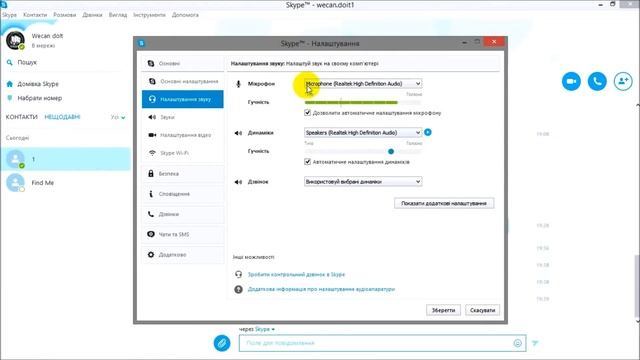
Task: Open Дзвінки settings section
Action: point(183,214)
